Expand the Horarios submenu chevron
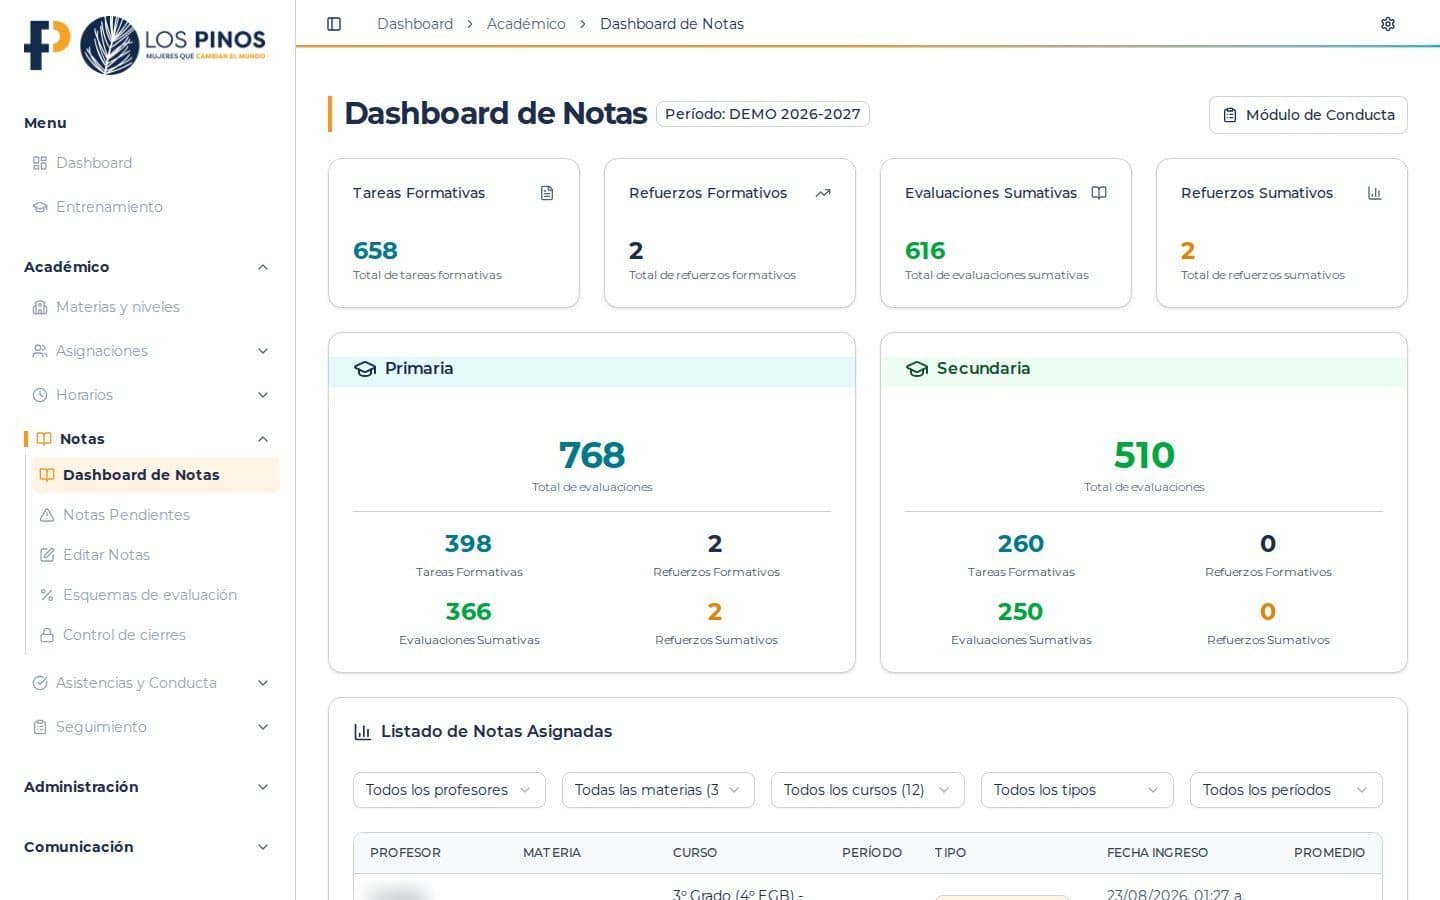1440x900 pixels. 263,395
